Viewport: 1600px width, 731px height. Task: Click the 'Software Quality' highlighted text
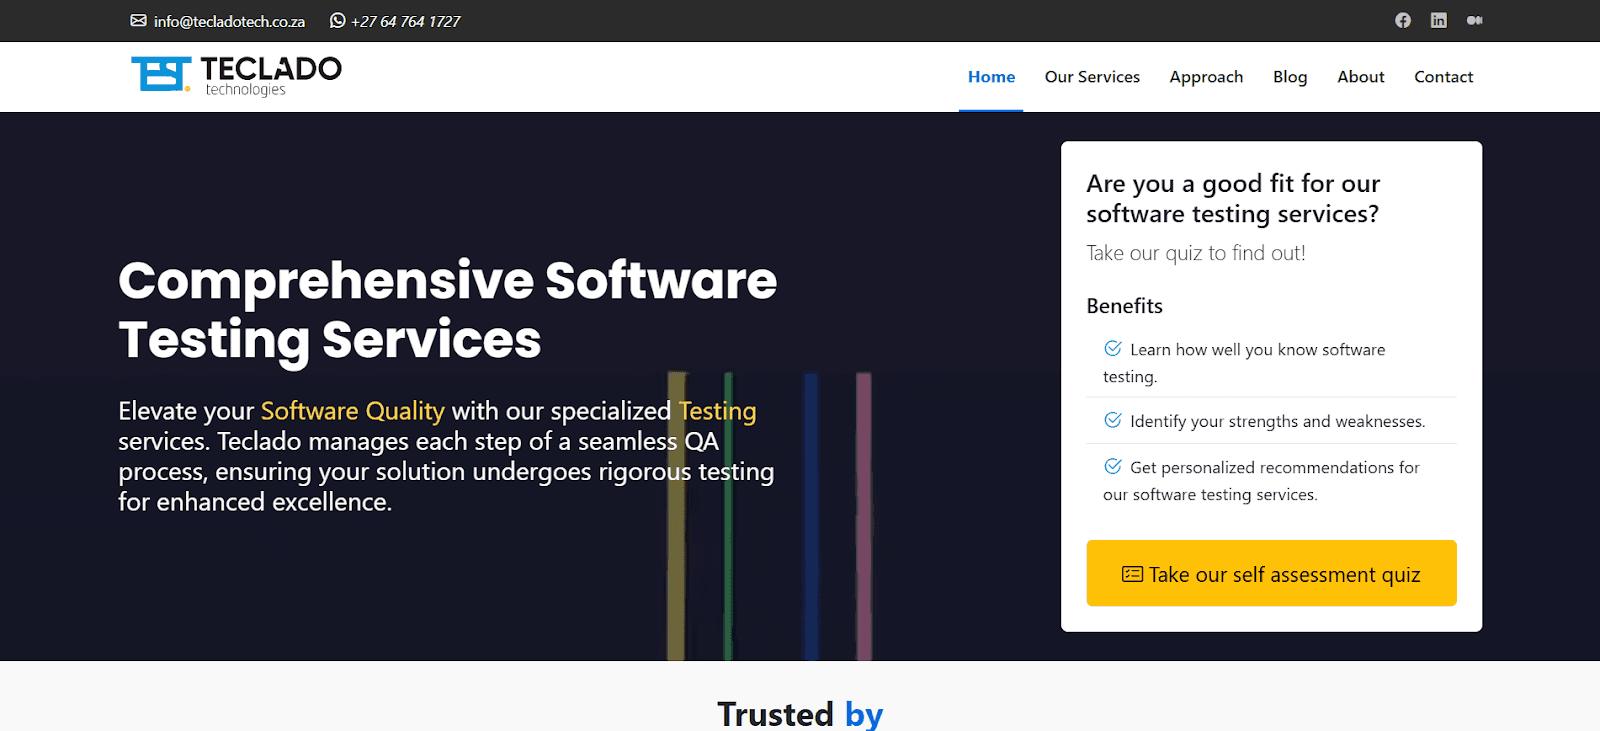352,411
